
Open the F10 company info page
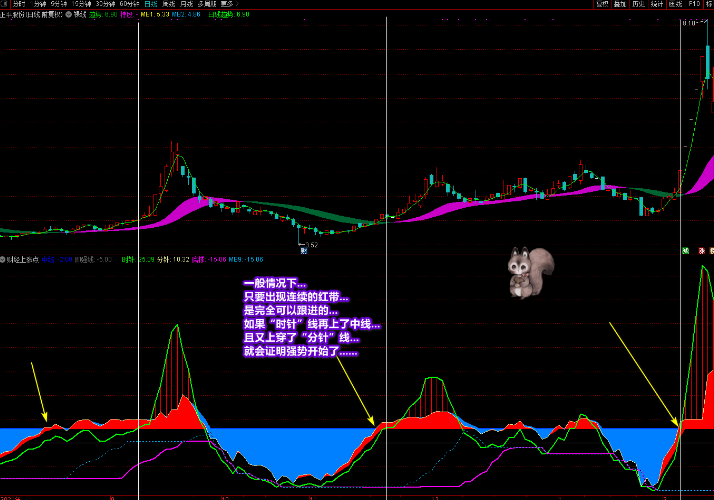(x=692, y=4)
